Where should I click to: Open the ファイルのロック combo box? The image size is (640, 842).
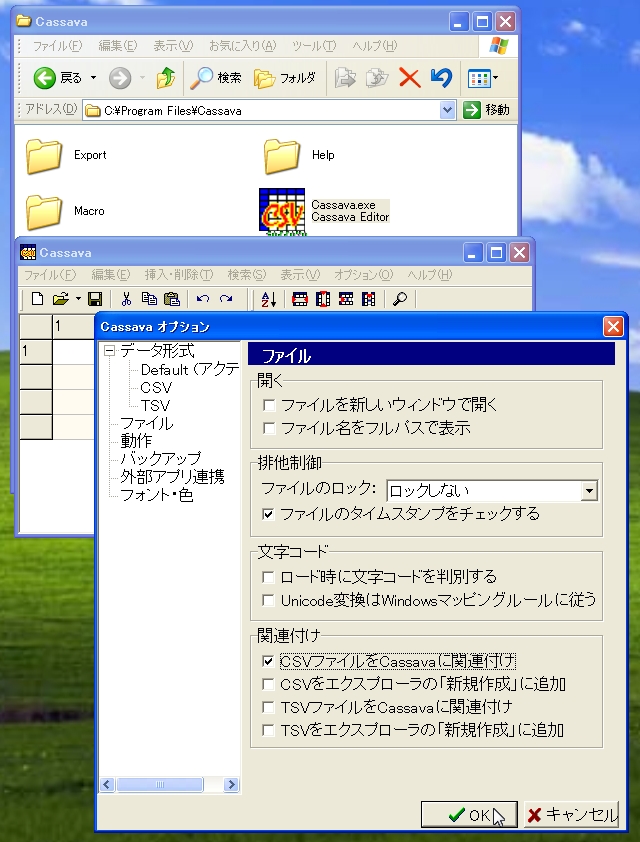point(589,491)
